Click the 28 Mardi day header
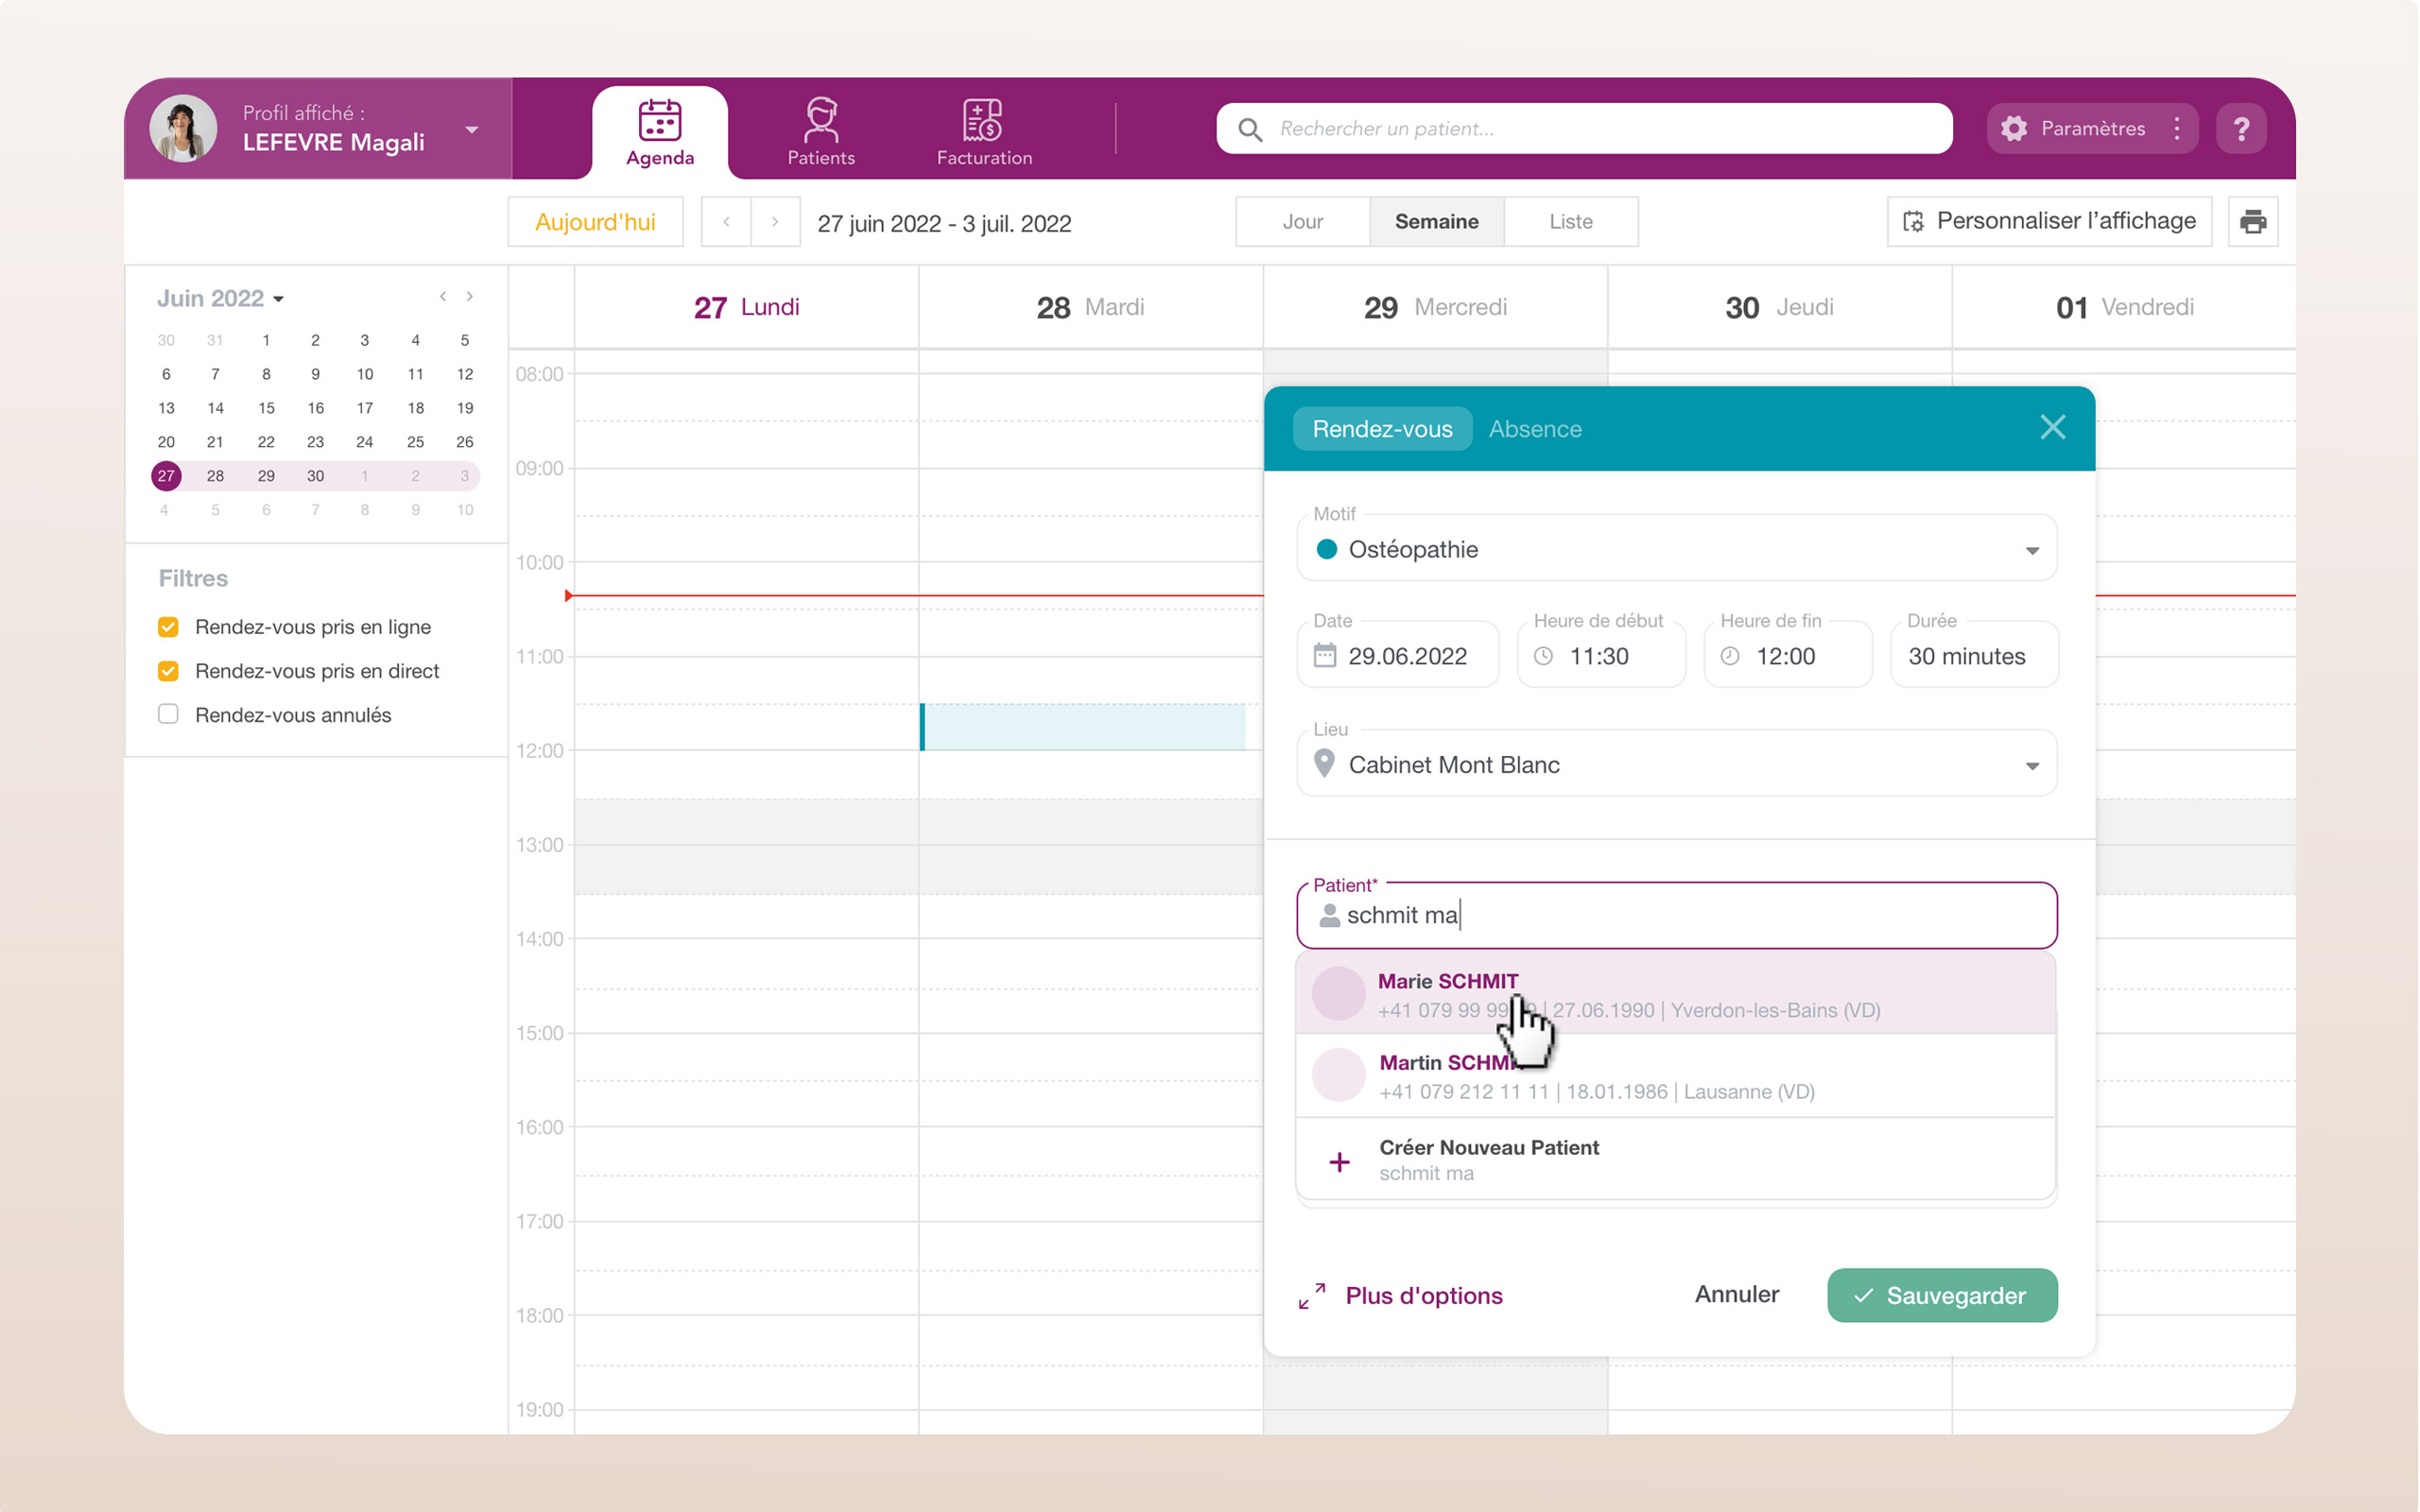2420x1512 pixels. click(1091, 307)
